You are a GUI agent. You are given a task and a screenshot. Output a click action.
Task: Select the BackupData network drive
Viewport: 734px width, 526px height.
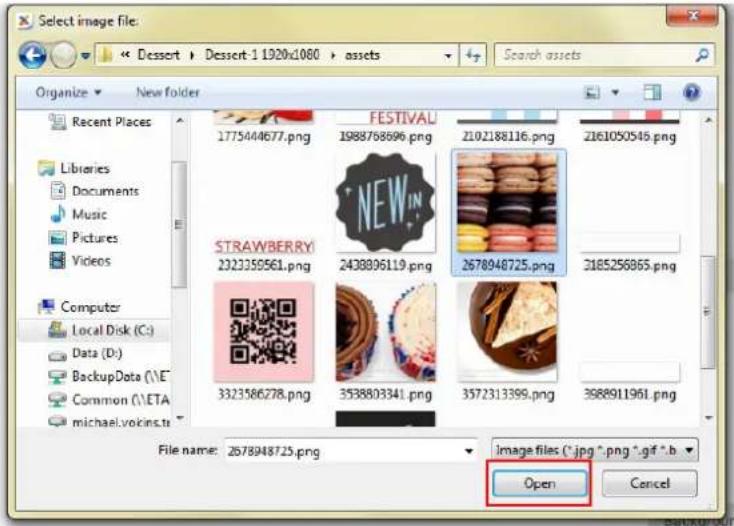(x=121, y=377)
